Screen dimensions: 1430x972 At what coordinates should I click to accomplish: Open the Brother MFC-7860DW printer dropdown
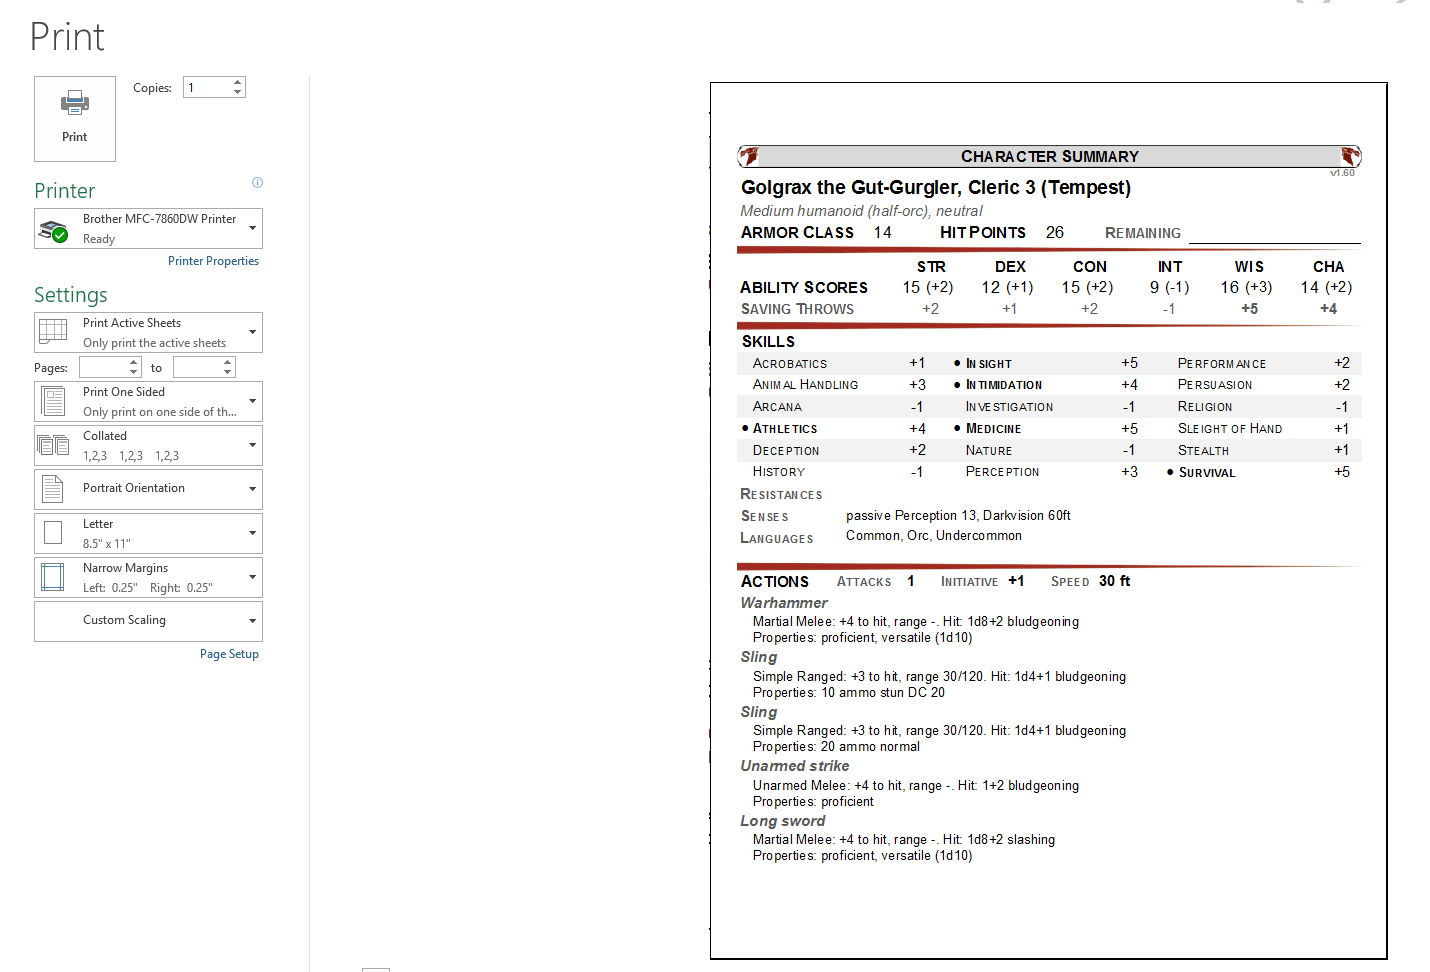[x=148, y=228]
